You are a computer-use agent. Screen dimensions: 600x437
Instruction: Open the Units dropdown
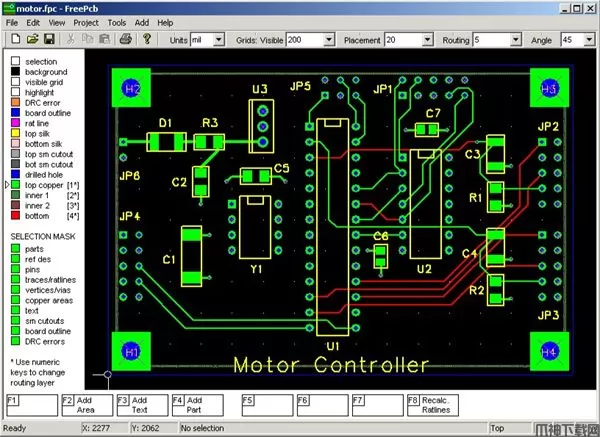219,39
